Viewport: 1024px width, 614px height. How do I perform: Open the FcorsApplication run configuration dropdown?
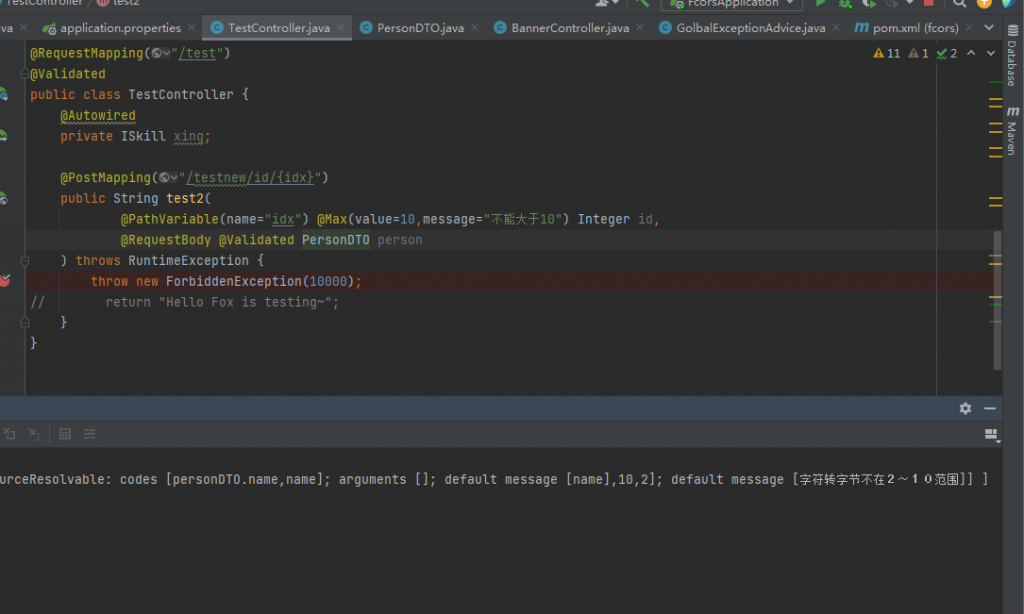731,3
